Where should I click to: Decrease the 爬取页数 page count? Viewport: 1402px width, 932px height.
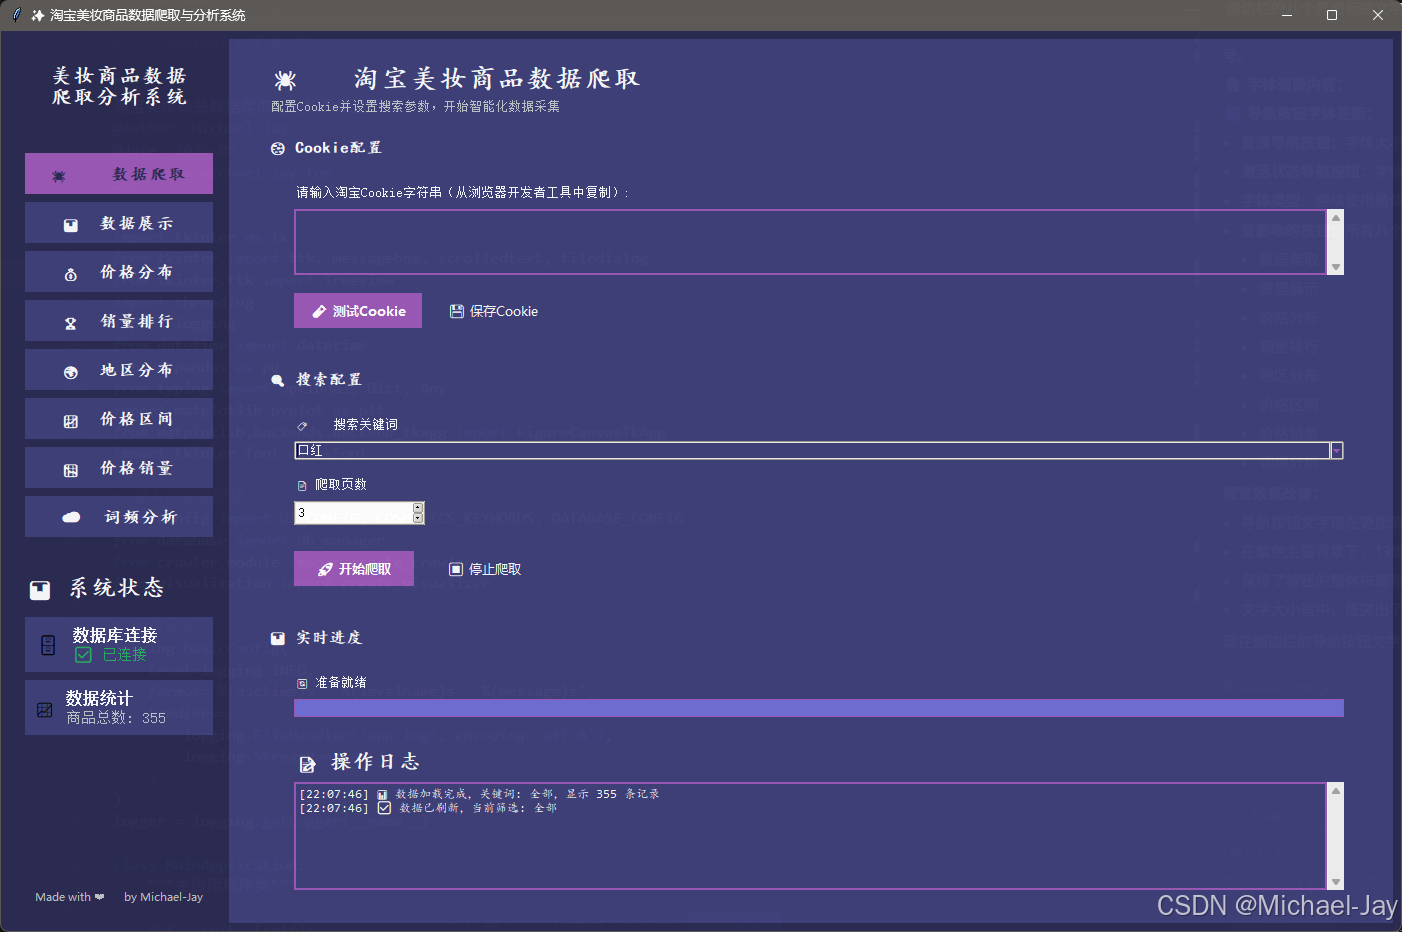pyautogui.click(x=418, y=518)
